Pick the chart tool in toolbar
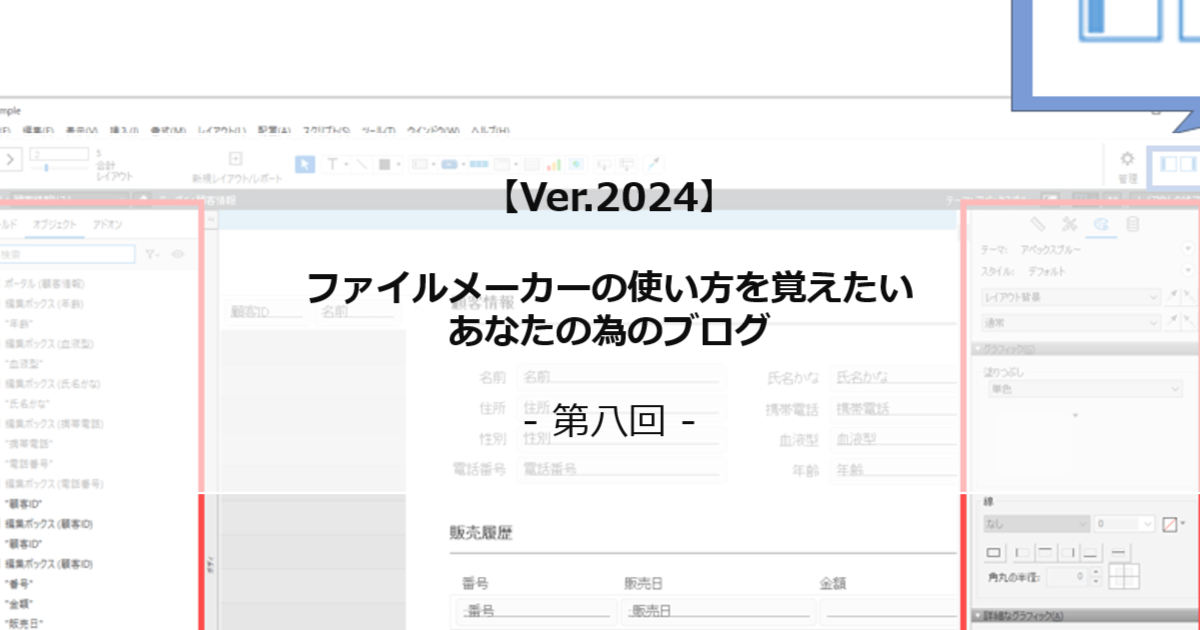Screen dimensions: 1200x630 [552, 164]
